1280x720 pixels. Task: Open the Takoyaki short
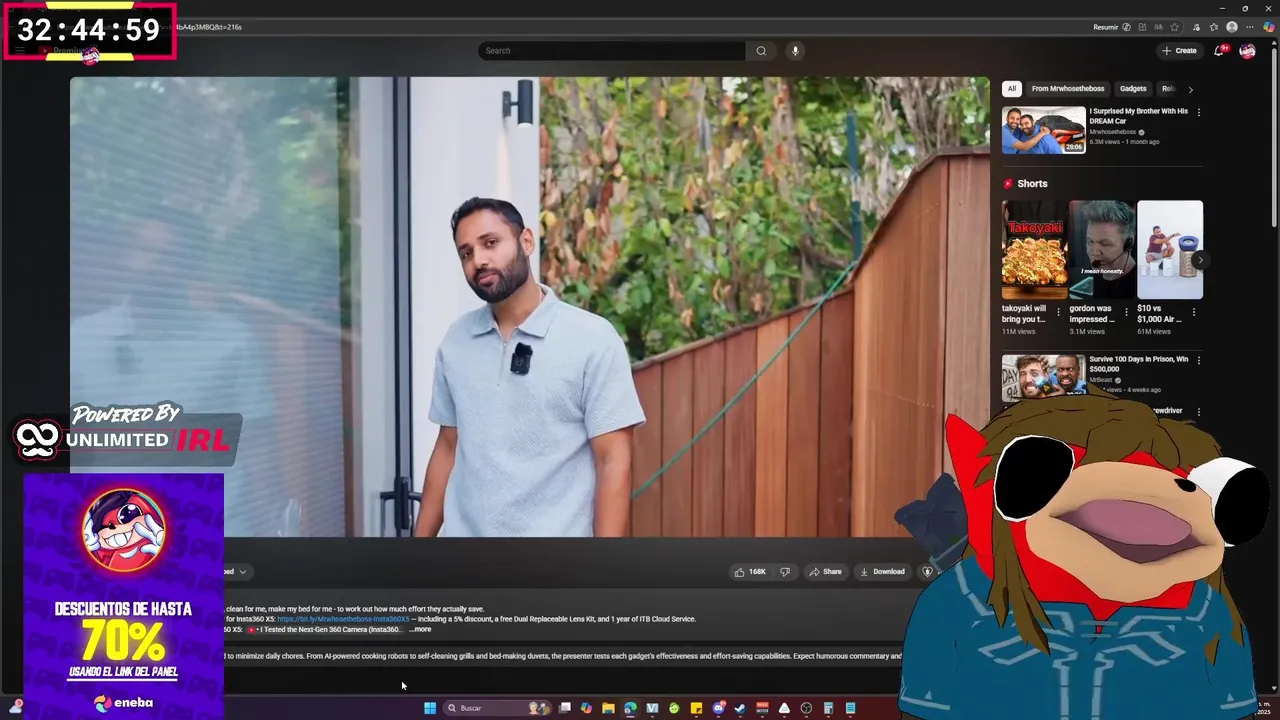pyautogui.click(x=1034, y=250)
